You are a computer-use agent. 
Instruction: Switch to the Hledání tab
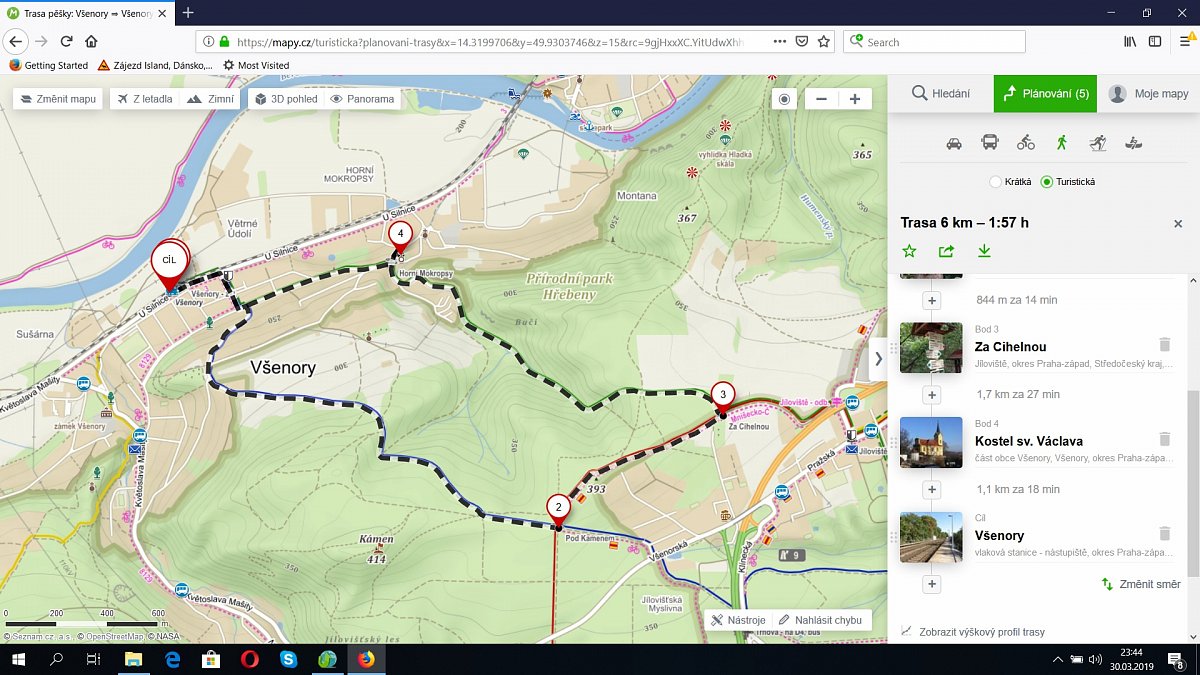pos(941,94)
